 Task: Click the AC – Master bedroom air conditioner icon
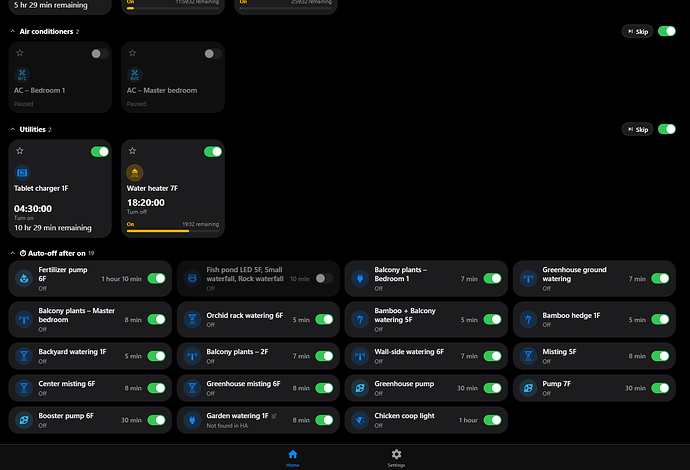coord(135,75)
